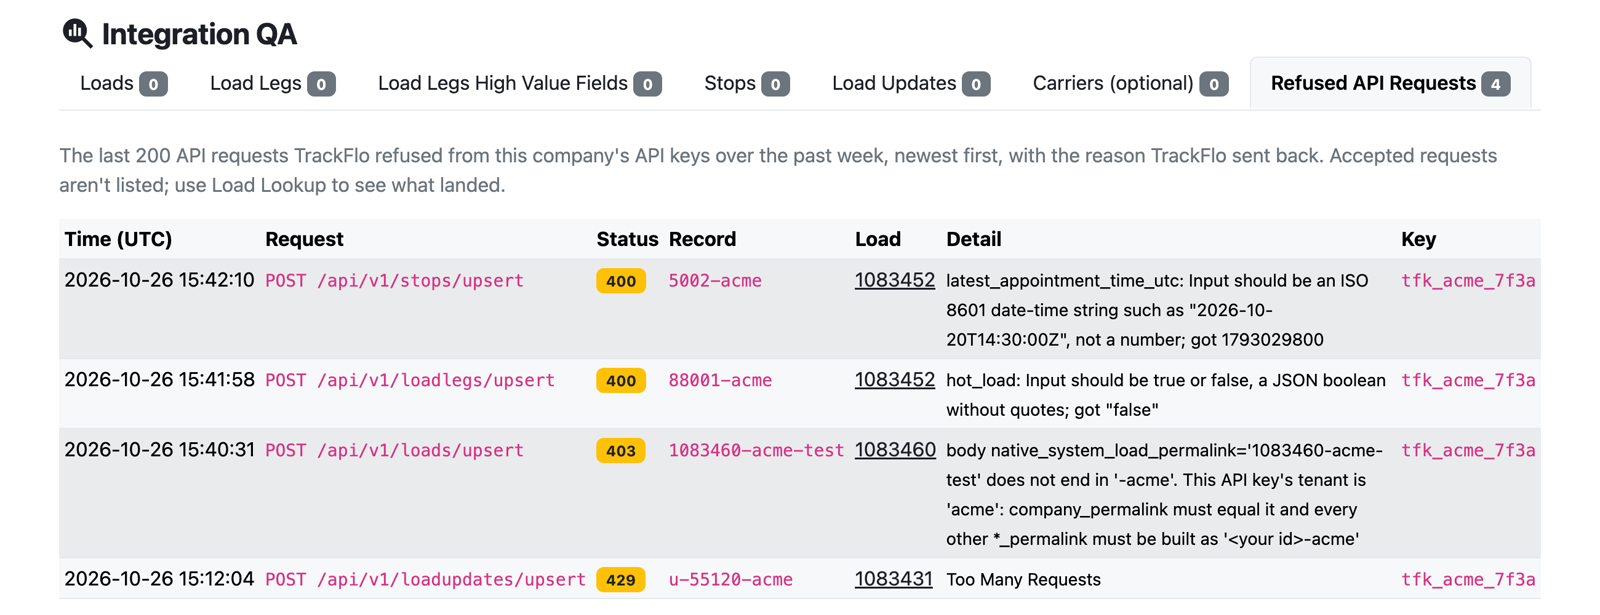Select the Refused API Requests tab
This screenshot has width=1600, height=615.
tap(1390, 83)
